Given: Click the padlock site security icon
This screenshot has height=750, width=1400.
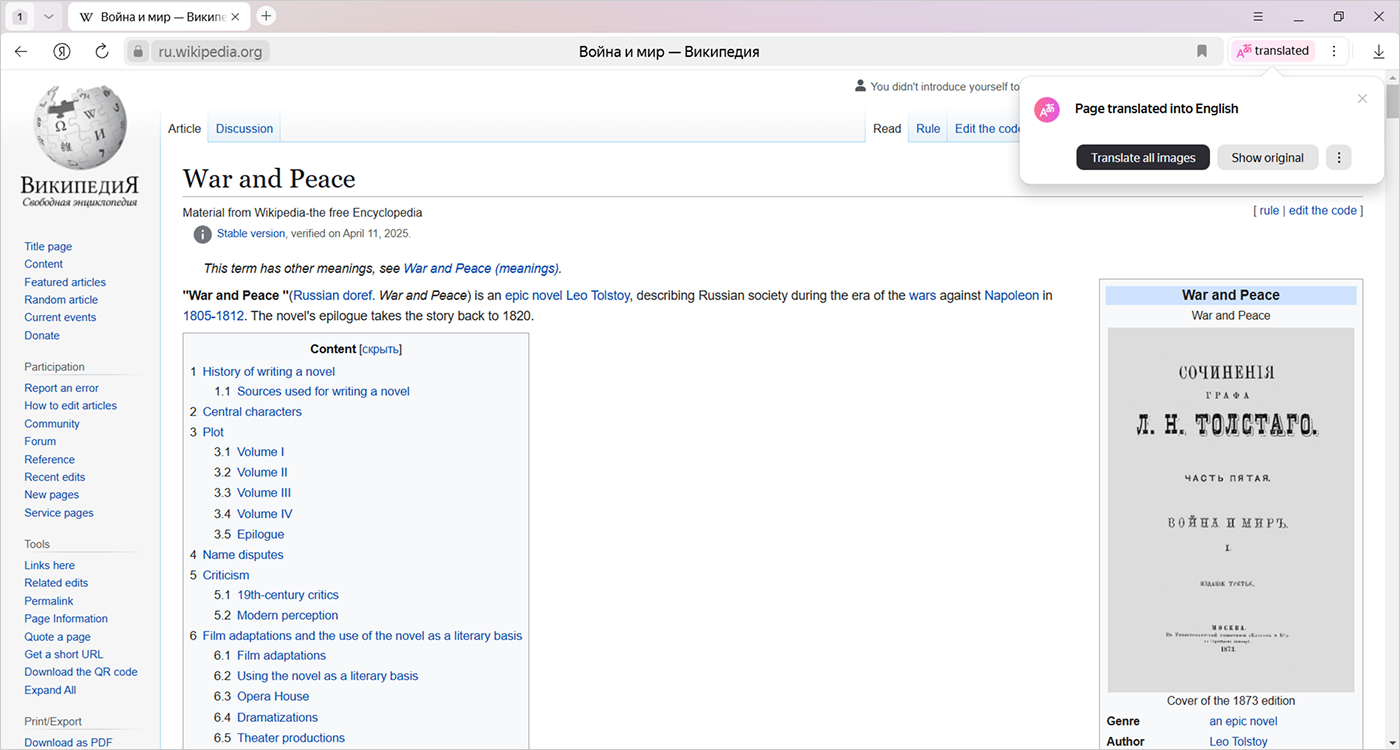Looking at the screenshot, I should 139,51.
